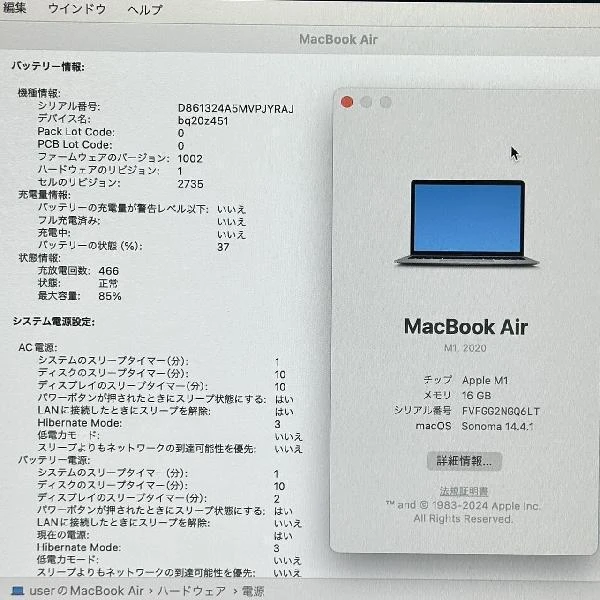Viewport: 600px width, 600px height.
Task: Click the 16 GB memory text
Action: (x=478, y=395)
